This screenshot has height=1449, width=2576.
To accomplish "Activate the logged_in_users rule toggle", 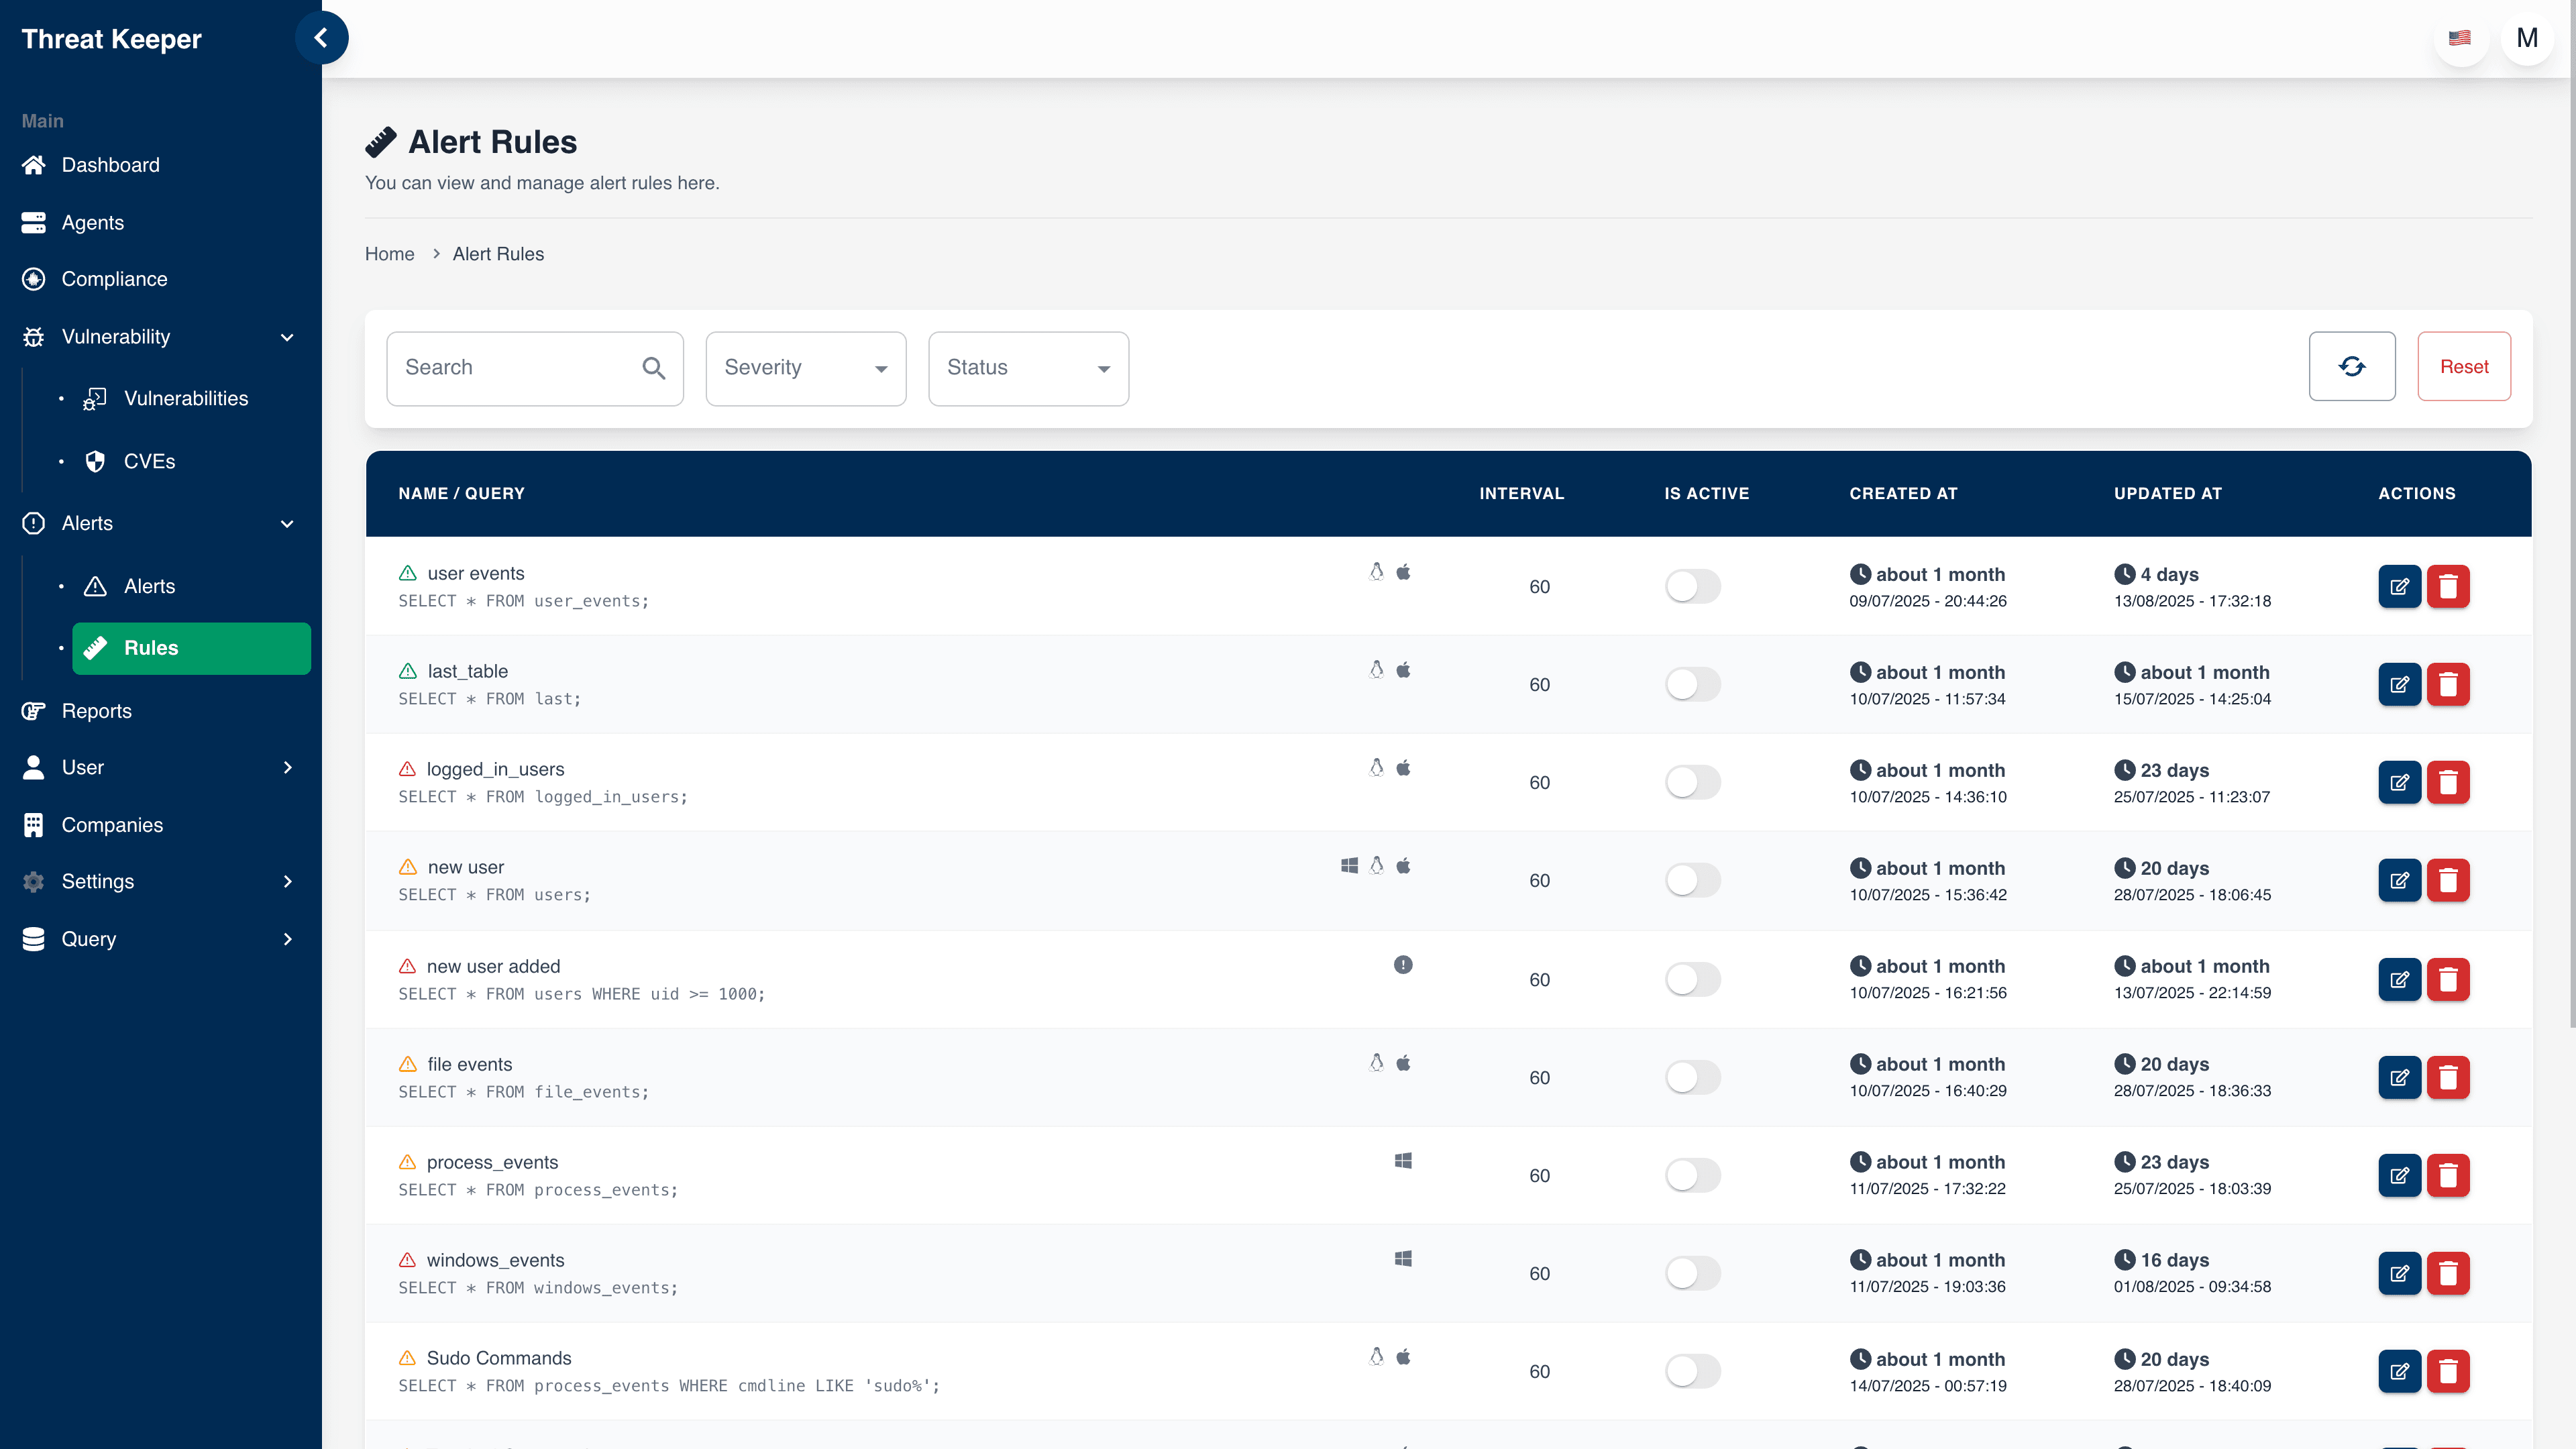I will [1692, 782].
